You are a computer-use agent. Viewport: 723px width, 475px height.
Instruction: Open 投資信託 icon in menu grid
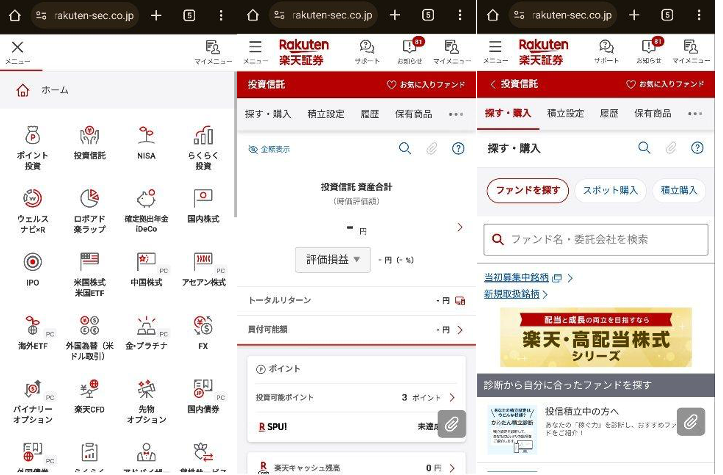pos(89,143)
